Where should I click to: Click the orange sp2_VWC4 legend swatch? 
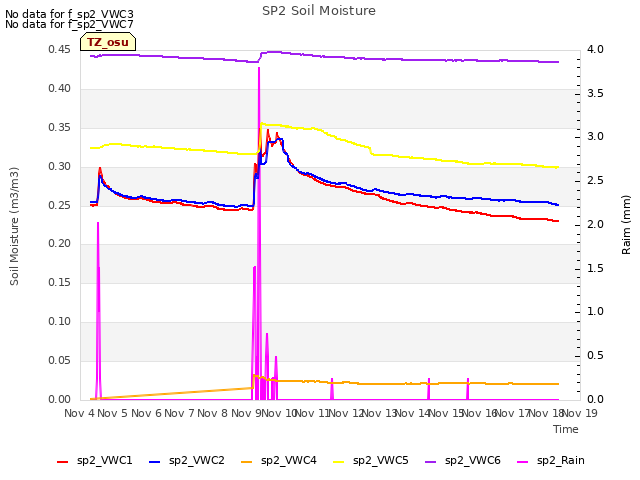click(x=247, y=462)
